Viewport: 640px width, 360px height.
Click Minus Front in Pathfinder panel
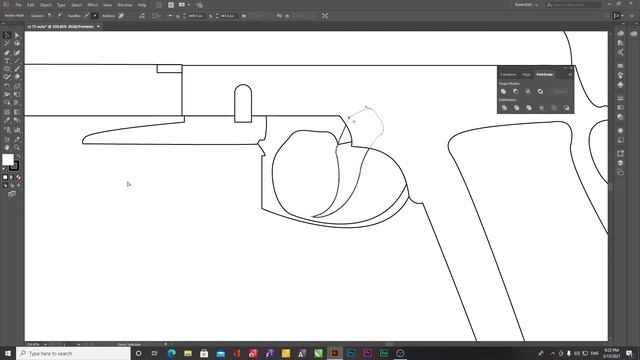click(516, 91)
